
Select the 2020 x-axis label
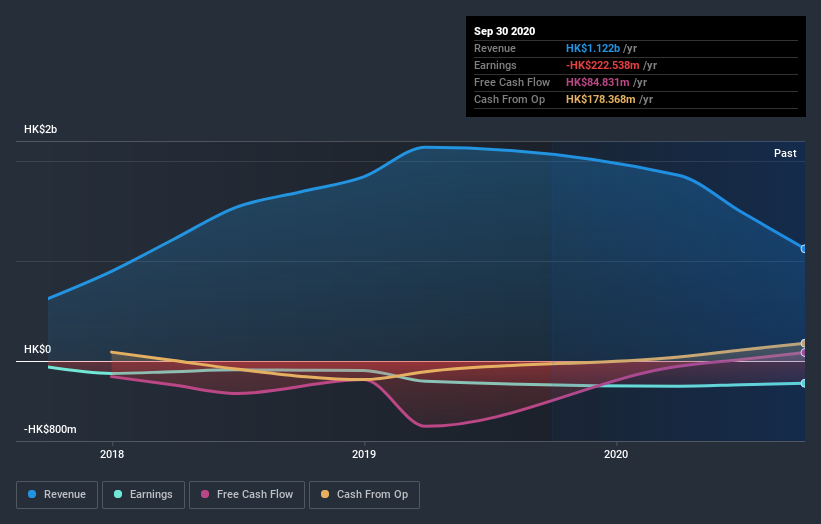[616, 454]
